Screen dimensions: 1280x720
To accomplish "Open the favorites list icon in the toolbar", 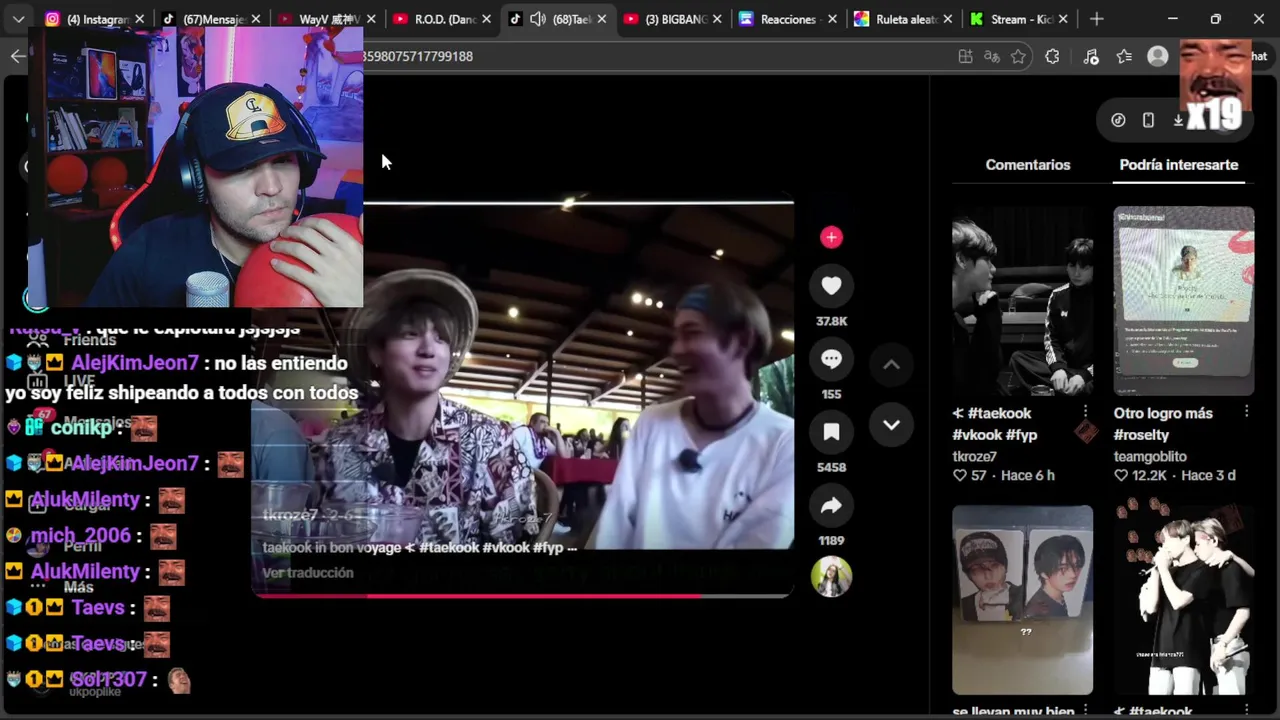I will [x=1124, y=57].
